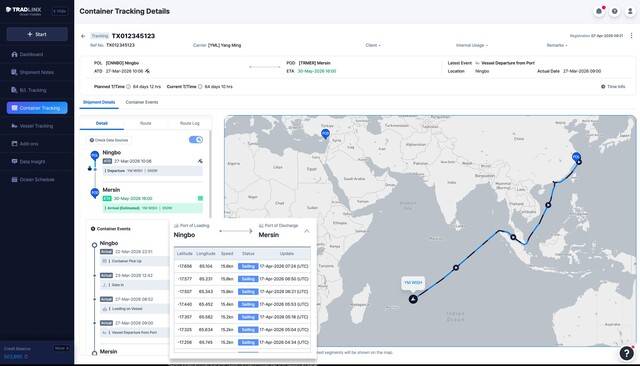Click the B/L Tracking sidebar icon
The height and width of the screenshot is (366, 640).
pos(14,90)
